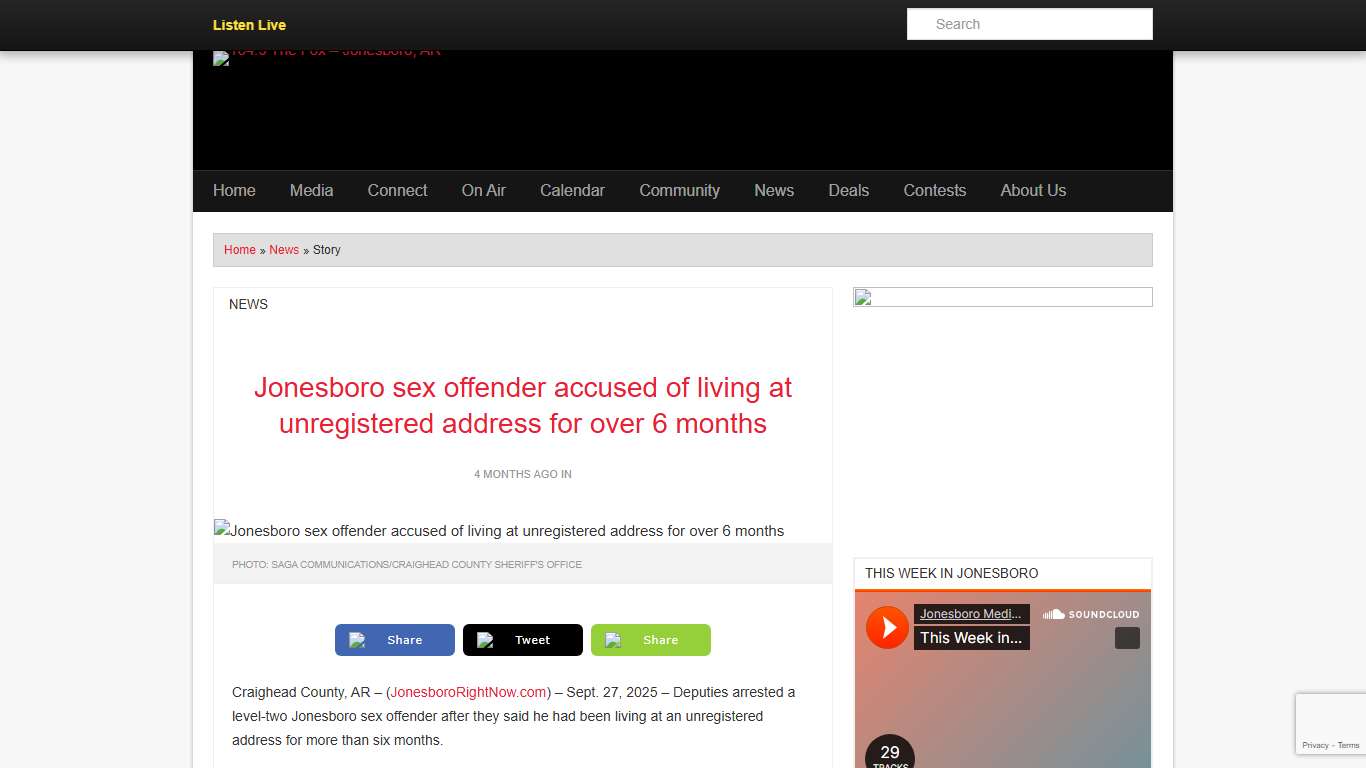
Task: Open the Media navigation dropdown
Action: pos(311,190)
